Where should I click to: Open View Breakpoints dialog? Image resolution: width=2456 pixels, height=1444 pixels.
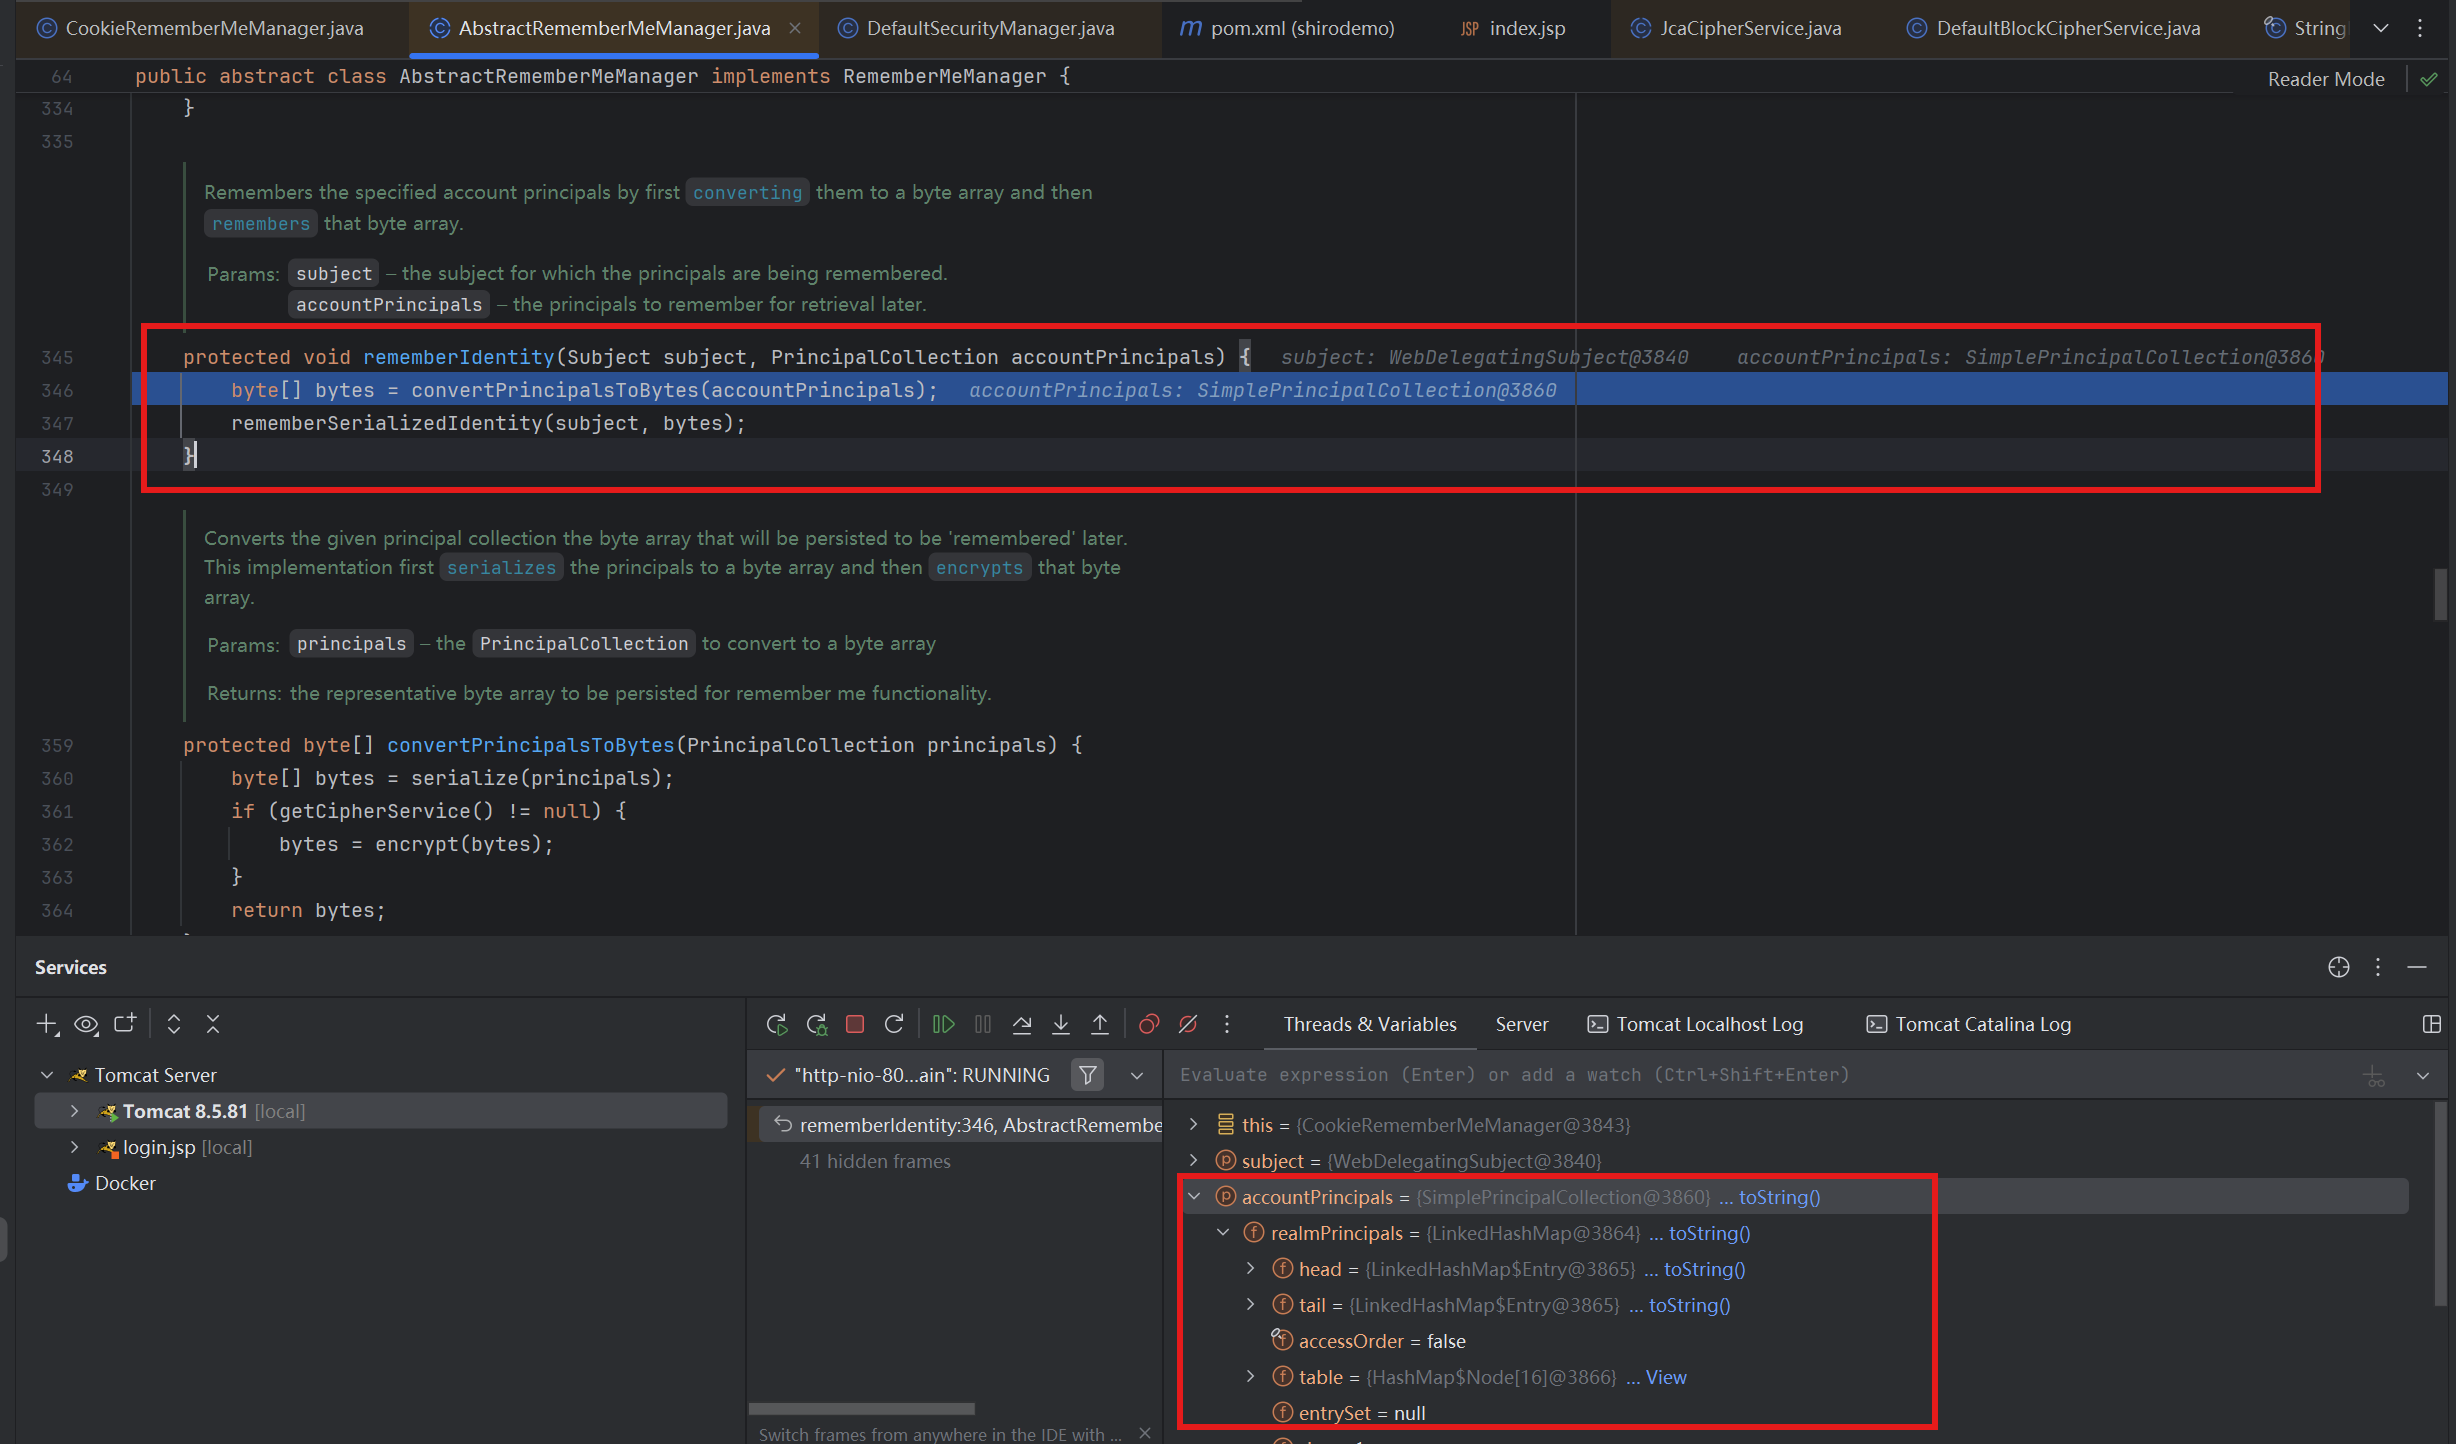(x=1148, y=1024)
